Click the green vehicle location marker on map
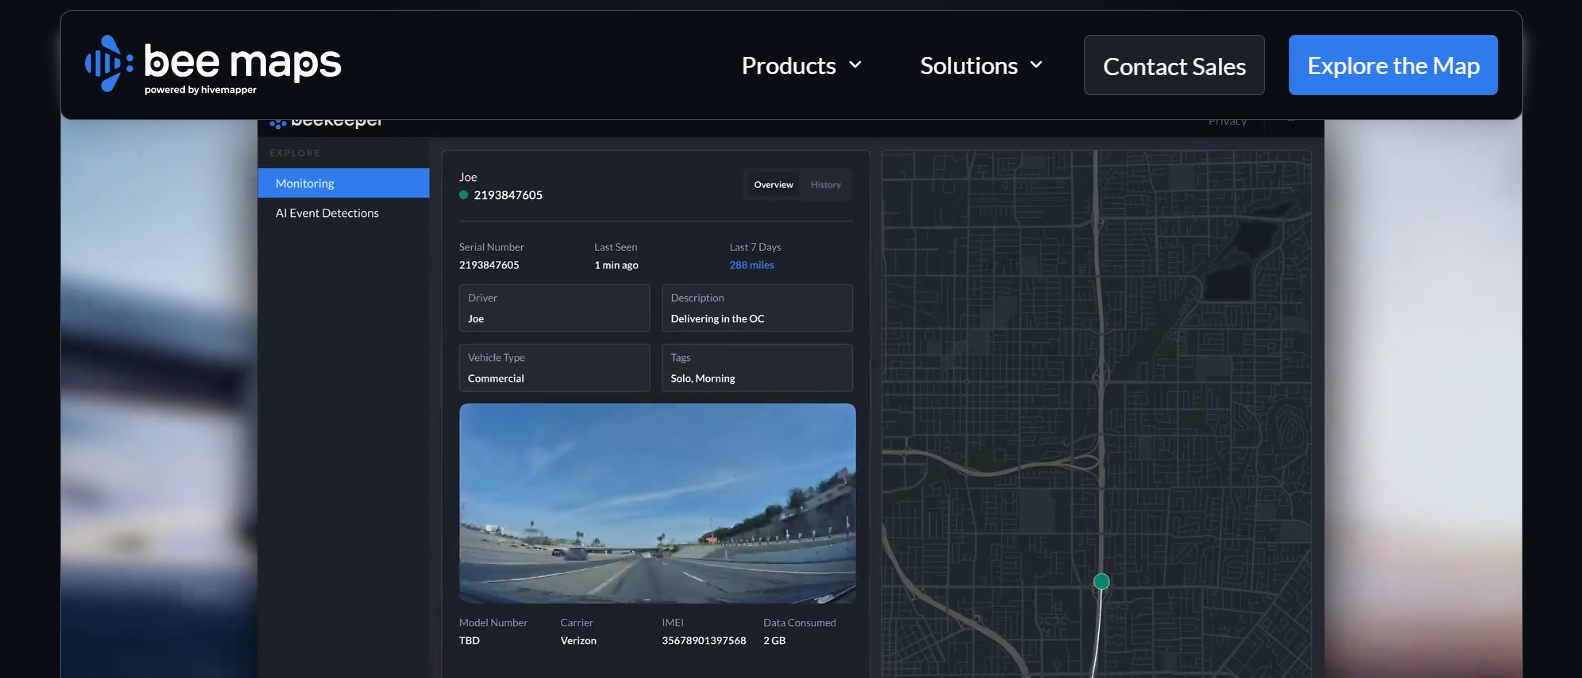This screenshot has height=678, width=1582. [1101, 581]
